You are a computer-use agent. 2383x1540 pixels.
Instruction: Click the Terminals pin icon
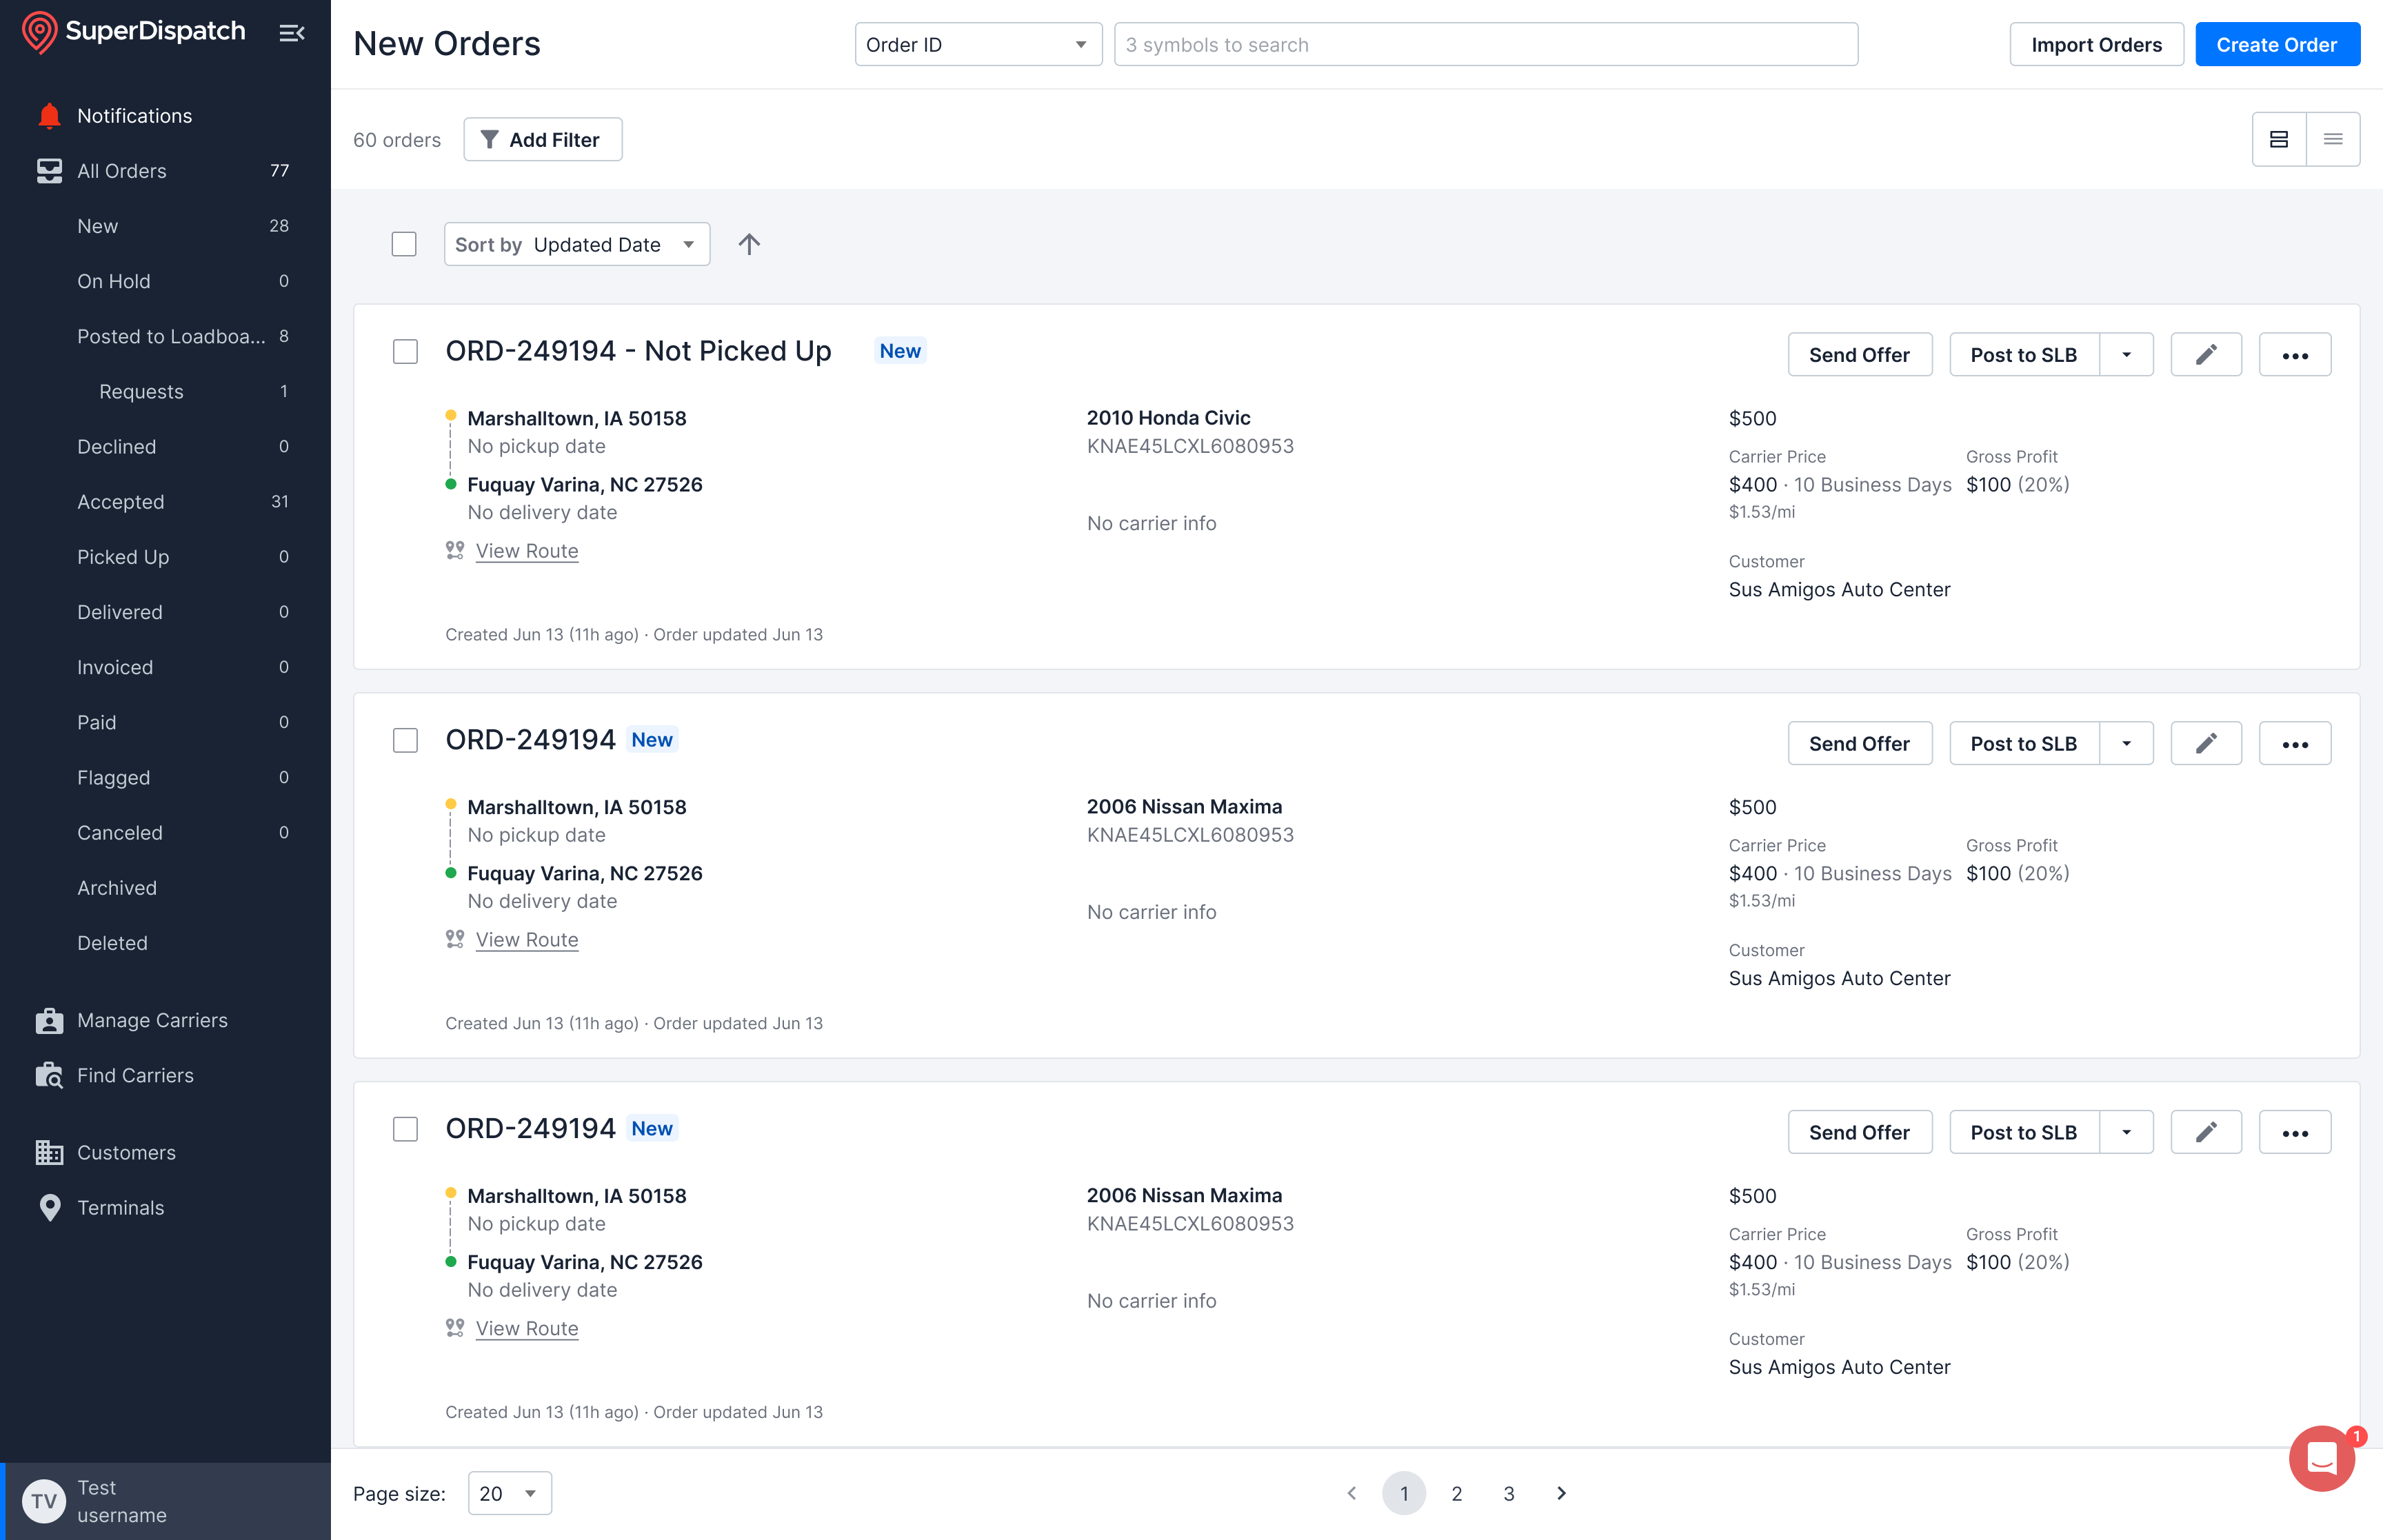coord(49,1207)
